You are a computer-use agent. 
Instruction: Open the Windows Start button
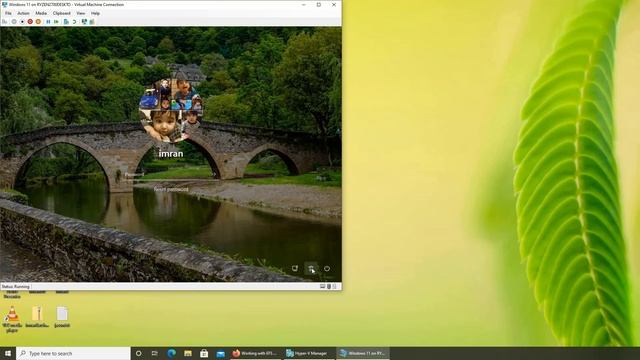click(x=8, y=353)
